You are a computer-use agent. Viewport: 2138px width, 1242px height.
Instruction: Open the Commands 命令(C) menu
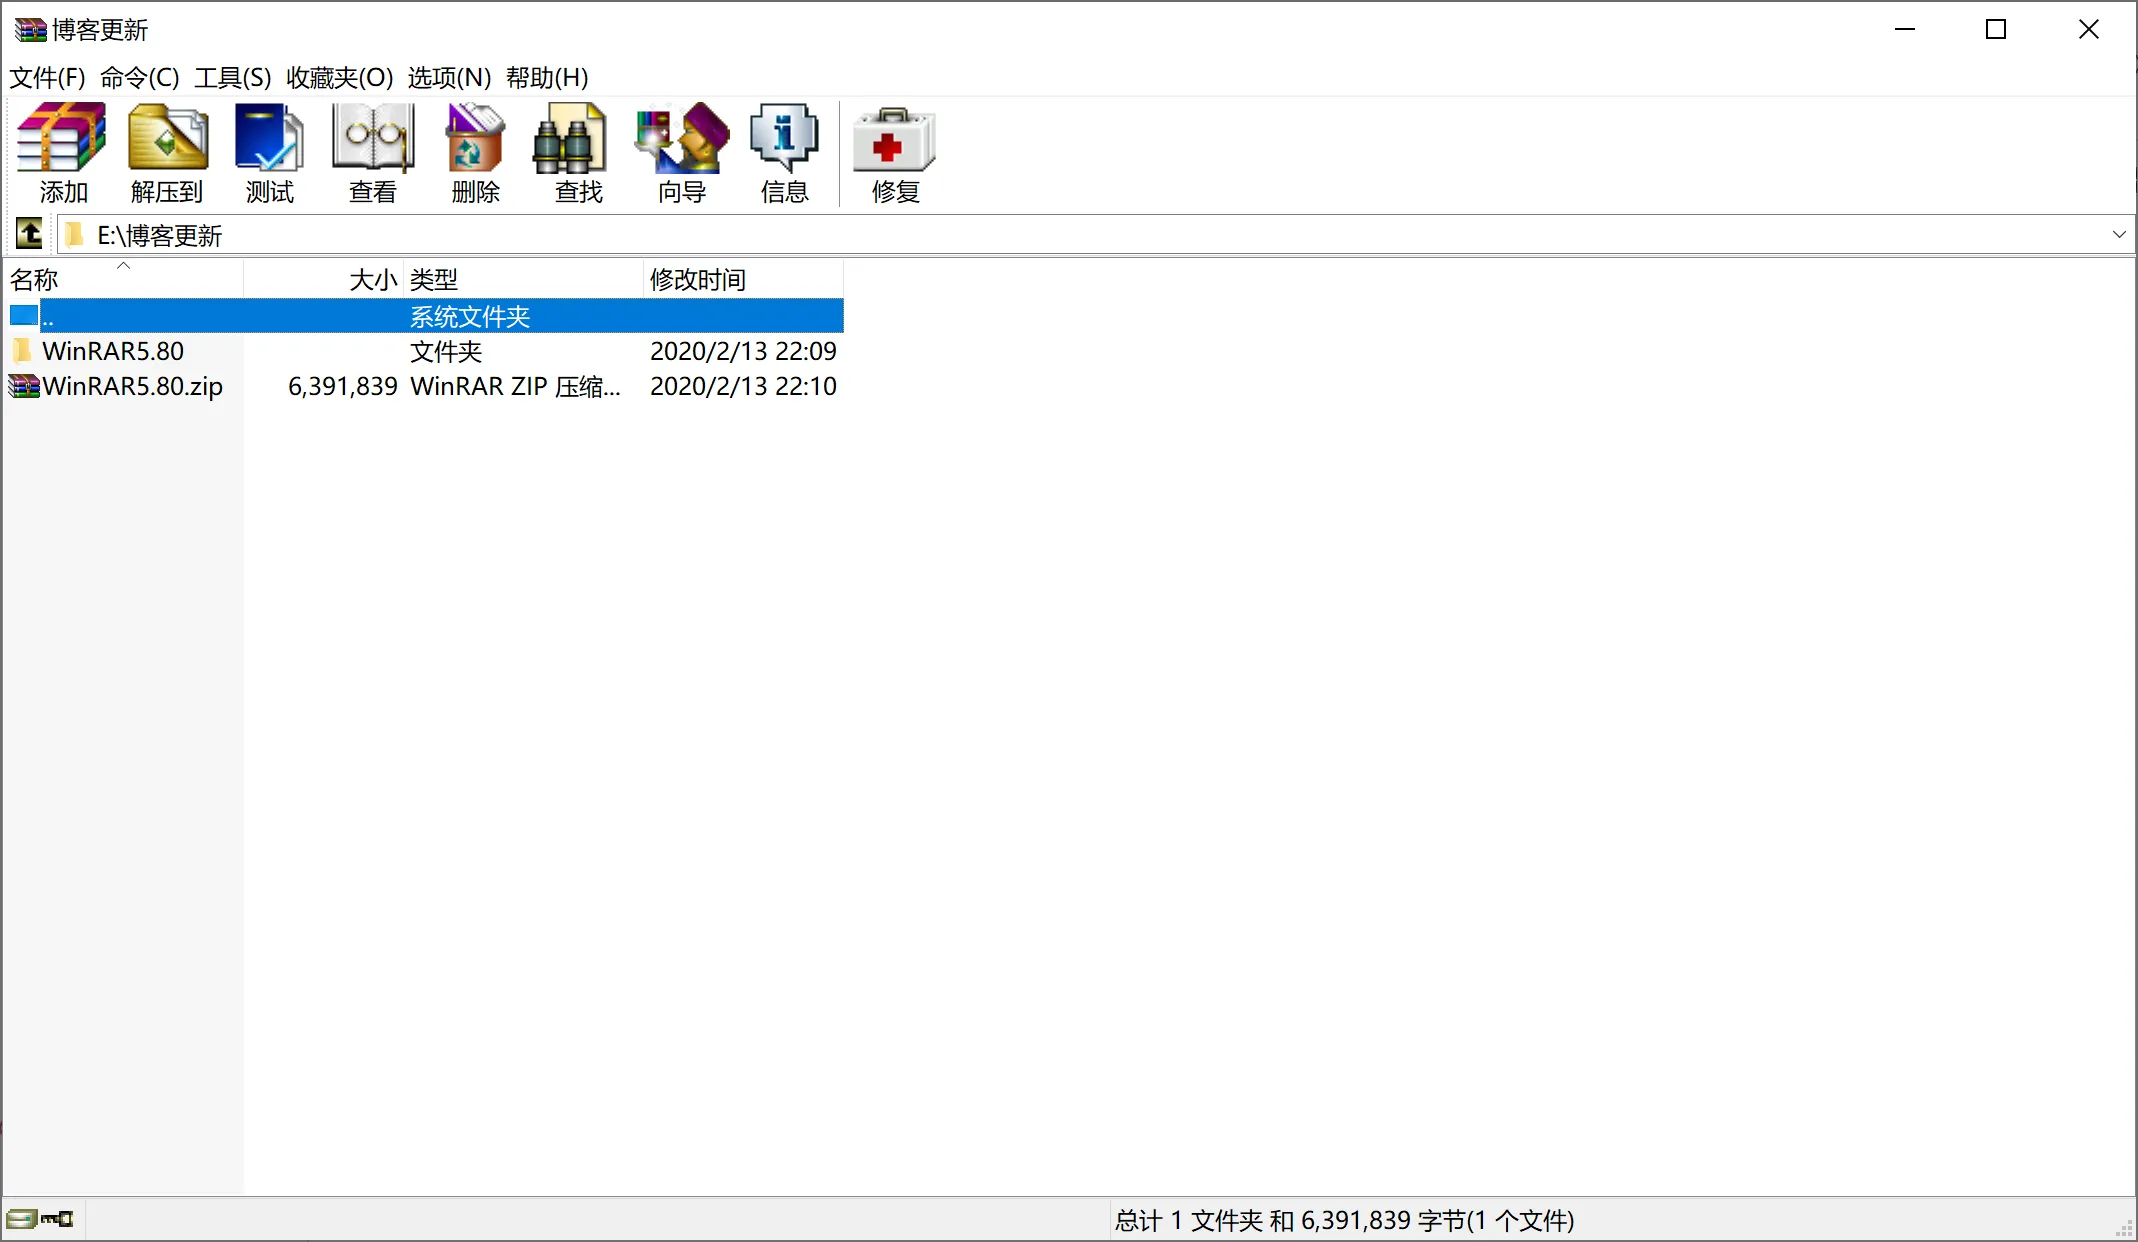point(140,77)
